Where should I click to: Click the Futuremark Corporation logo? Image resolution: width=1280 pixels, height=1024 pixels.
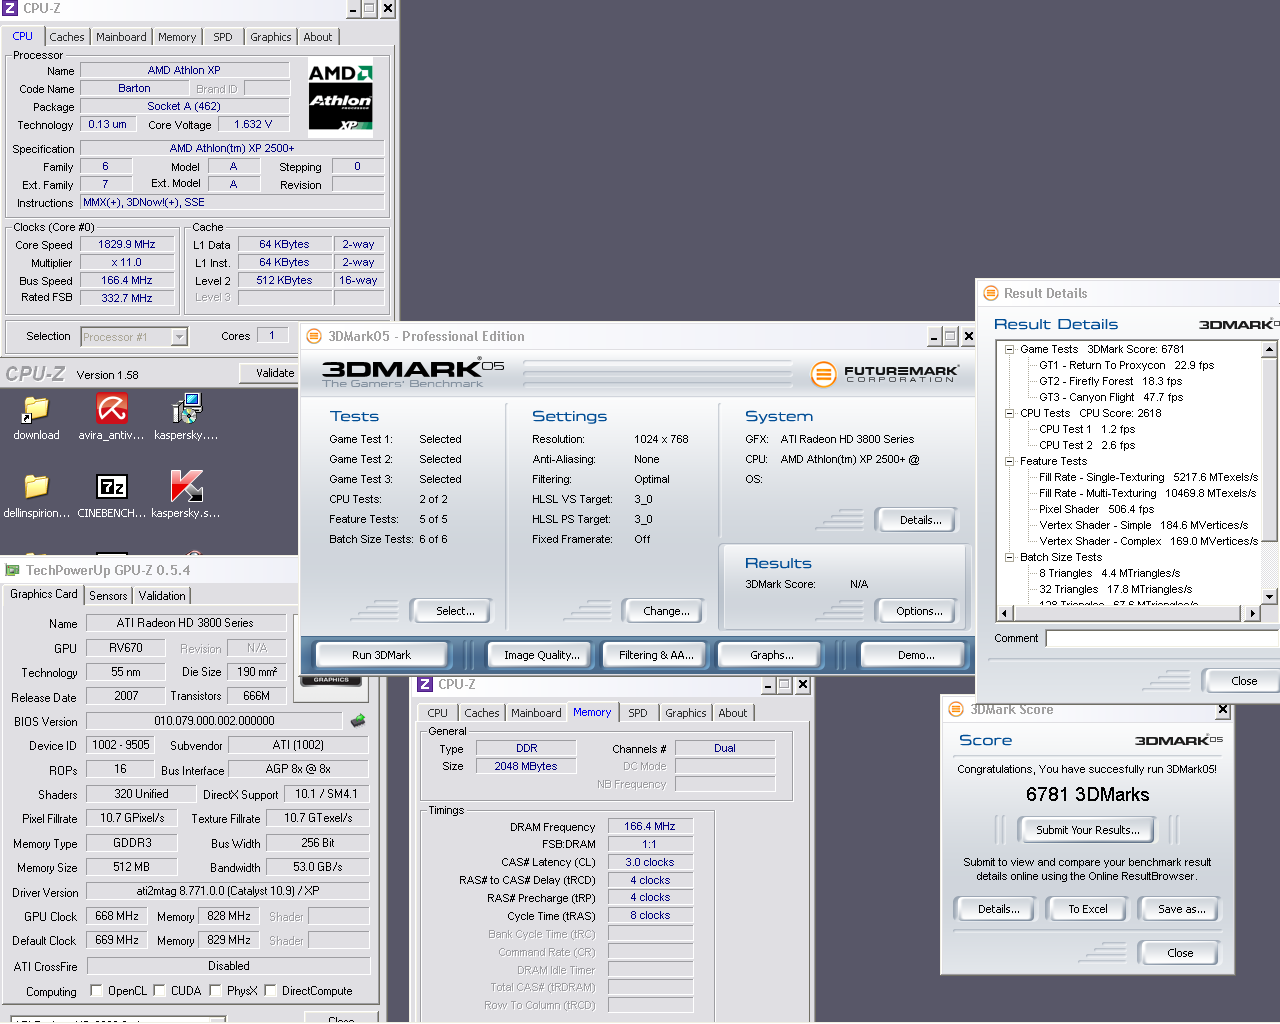point(884,374)
